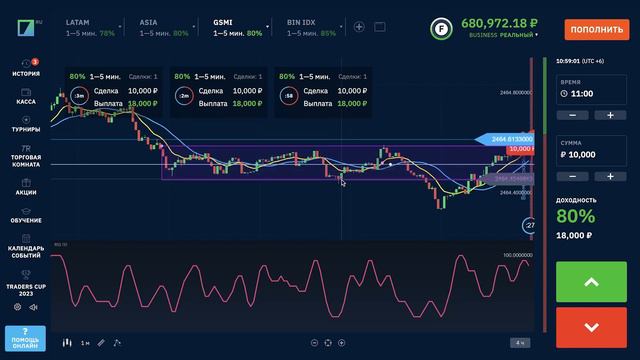Center the chart with crosshair icon
Screen dimensions: 640x360
click(328, 343)
